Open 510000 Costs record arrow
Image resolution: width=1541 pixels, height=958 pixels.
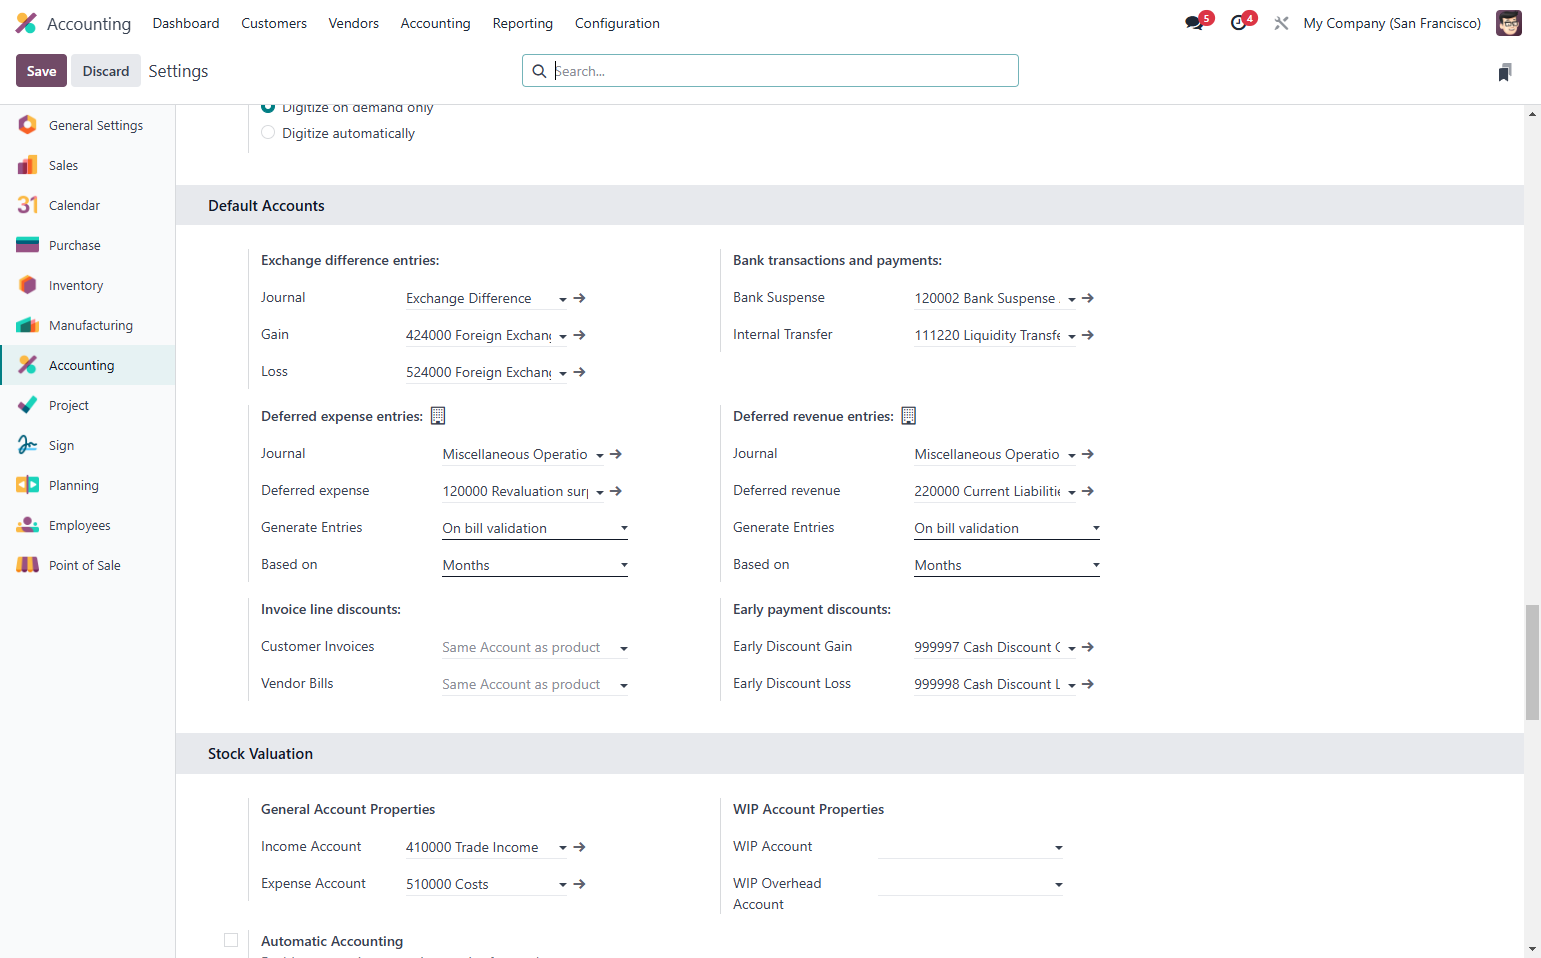(x=580, y=884)
